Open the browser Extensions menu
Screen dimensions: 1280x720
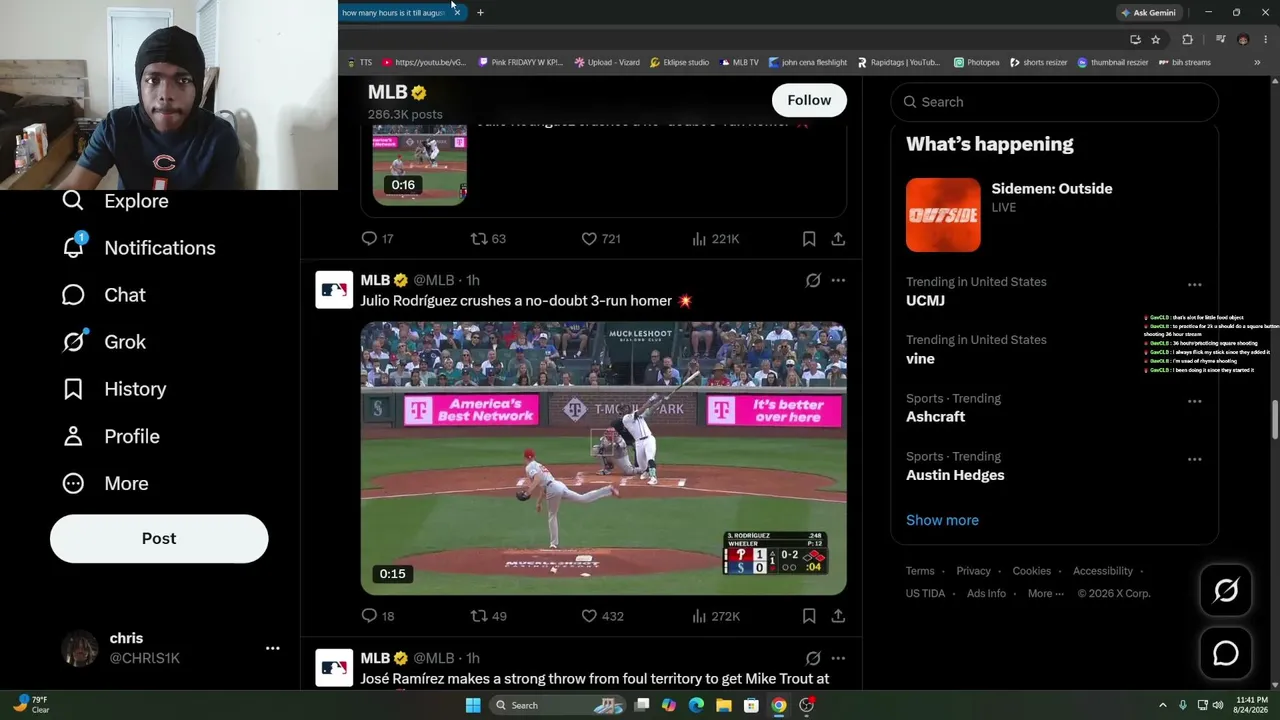(1187, 40)
